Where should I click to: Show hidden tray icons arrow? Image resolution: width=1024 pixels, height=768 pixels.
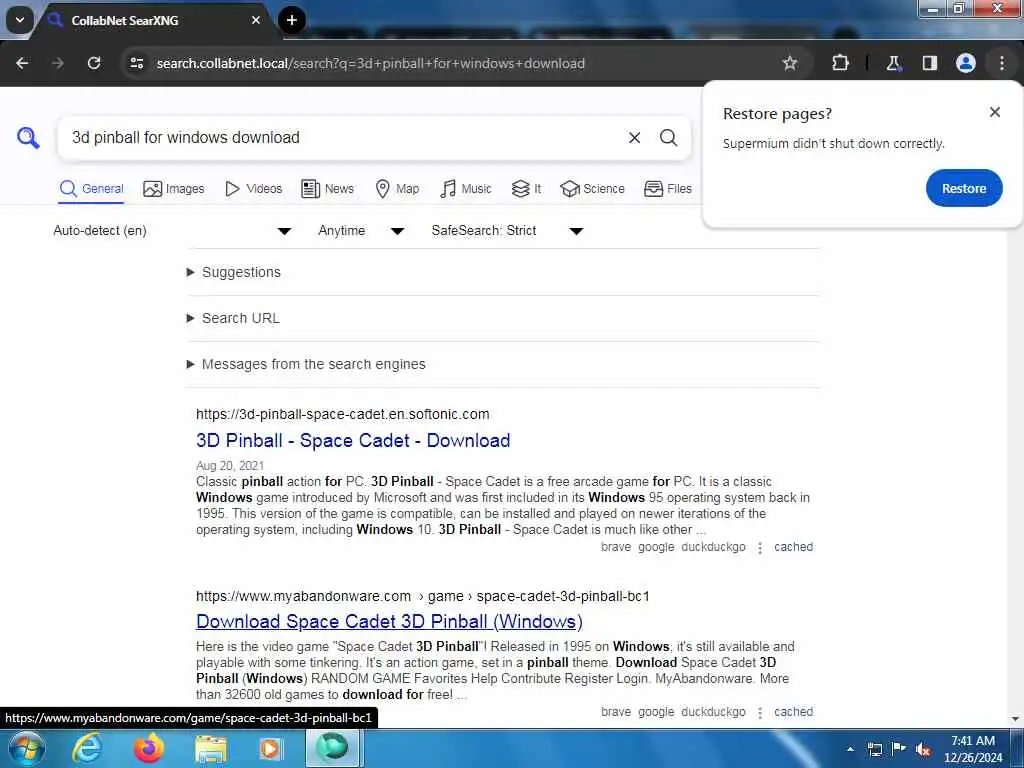pyautogui.click(x=850, y=749)
